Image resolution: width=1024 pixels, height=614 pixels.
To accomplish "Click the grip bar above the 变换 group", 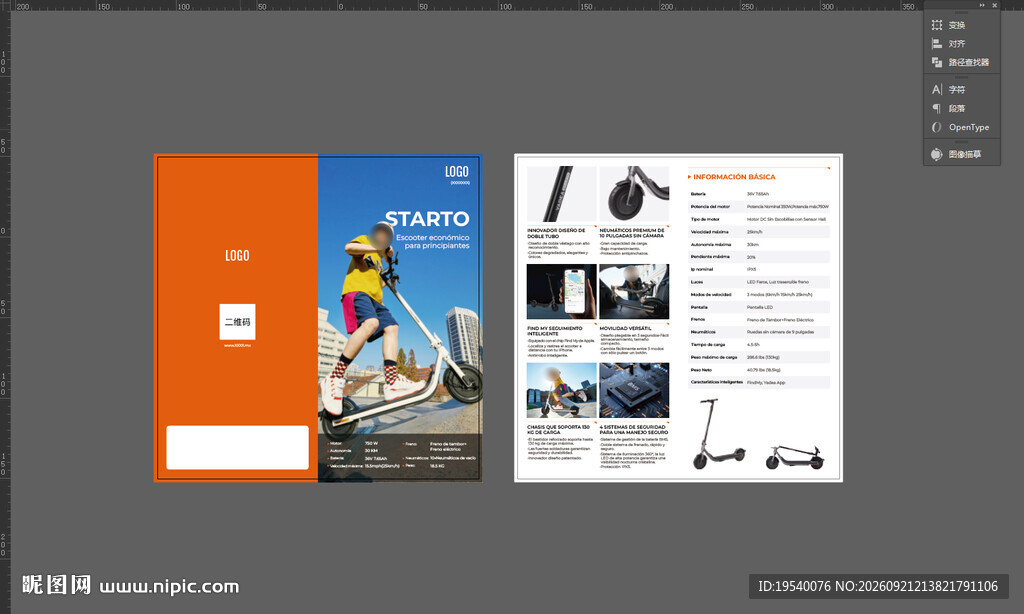I will (x=961, y=12).
